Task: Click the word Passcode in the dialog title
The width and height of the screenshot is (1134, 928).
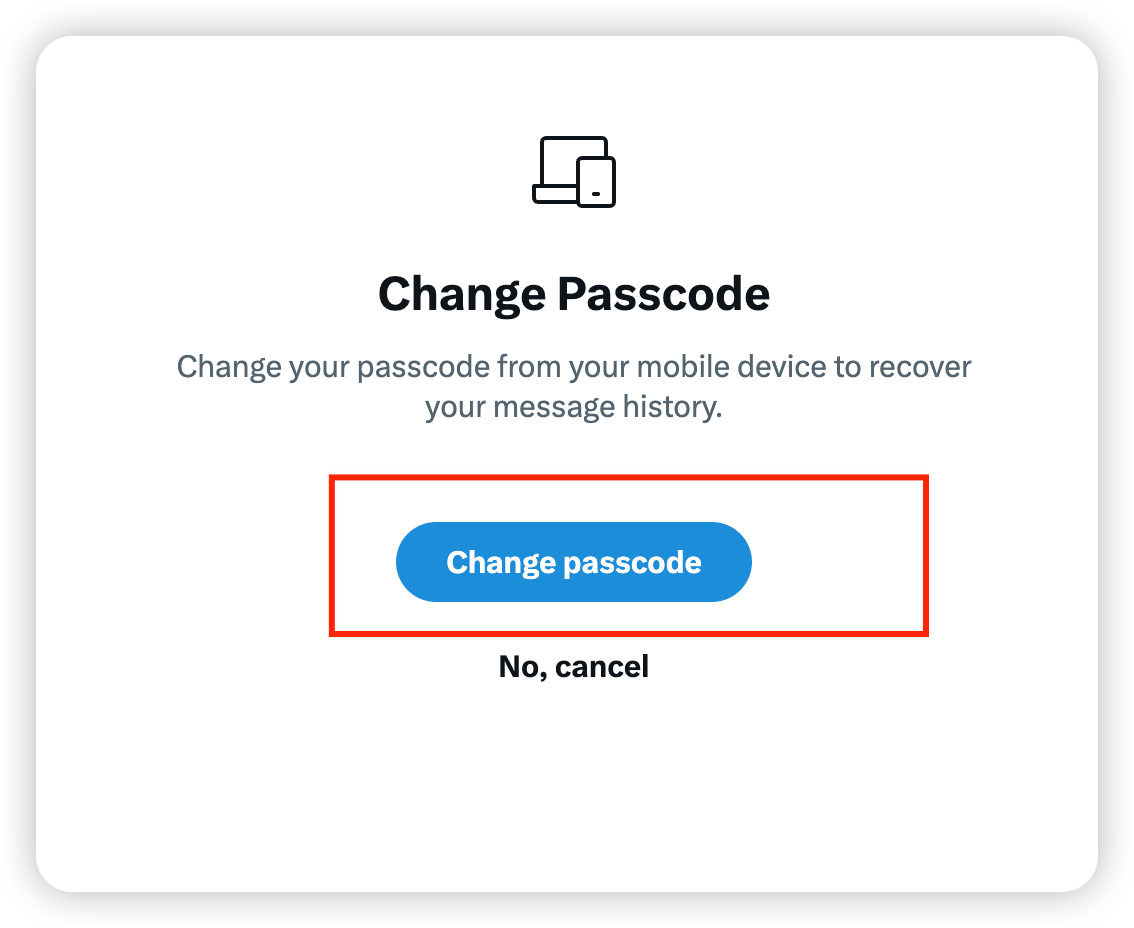Action: (x=663, y=294)
